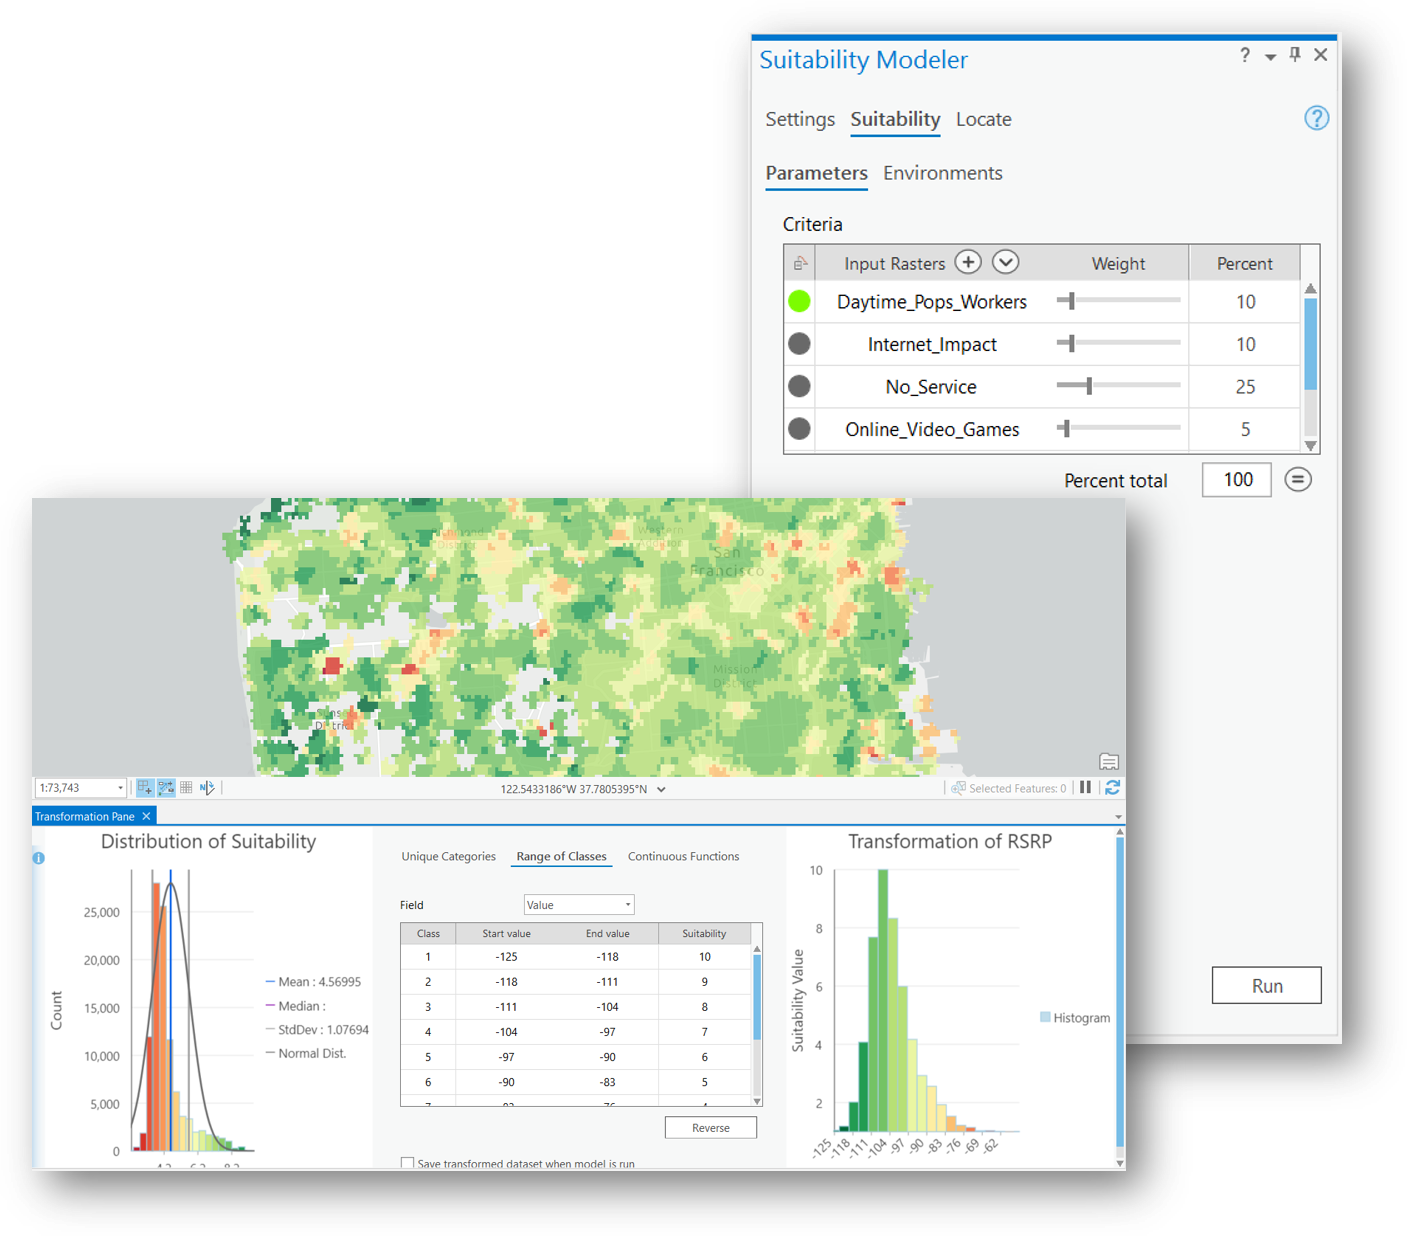
Task: Click the blue info icon beside Distribution of Suitability
Action: pyautogui.click(x=39, y=858)
